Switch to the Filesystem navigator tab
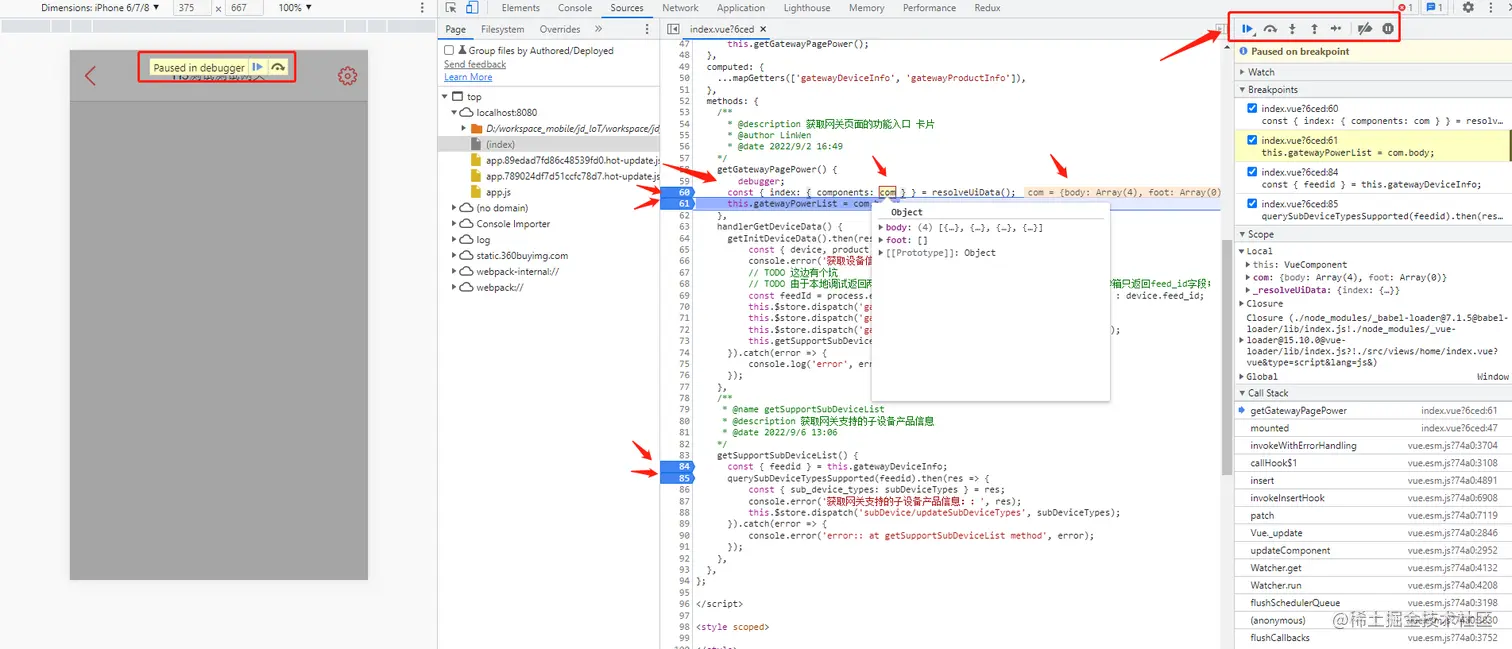 pos(502,29)
